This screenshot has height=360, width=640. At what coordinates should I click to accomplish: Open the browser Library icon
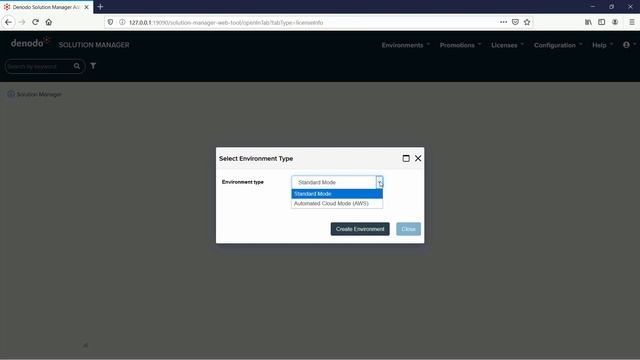[x=588, y=22]
